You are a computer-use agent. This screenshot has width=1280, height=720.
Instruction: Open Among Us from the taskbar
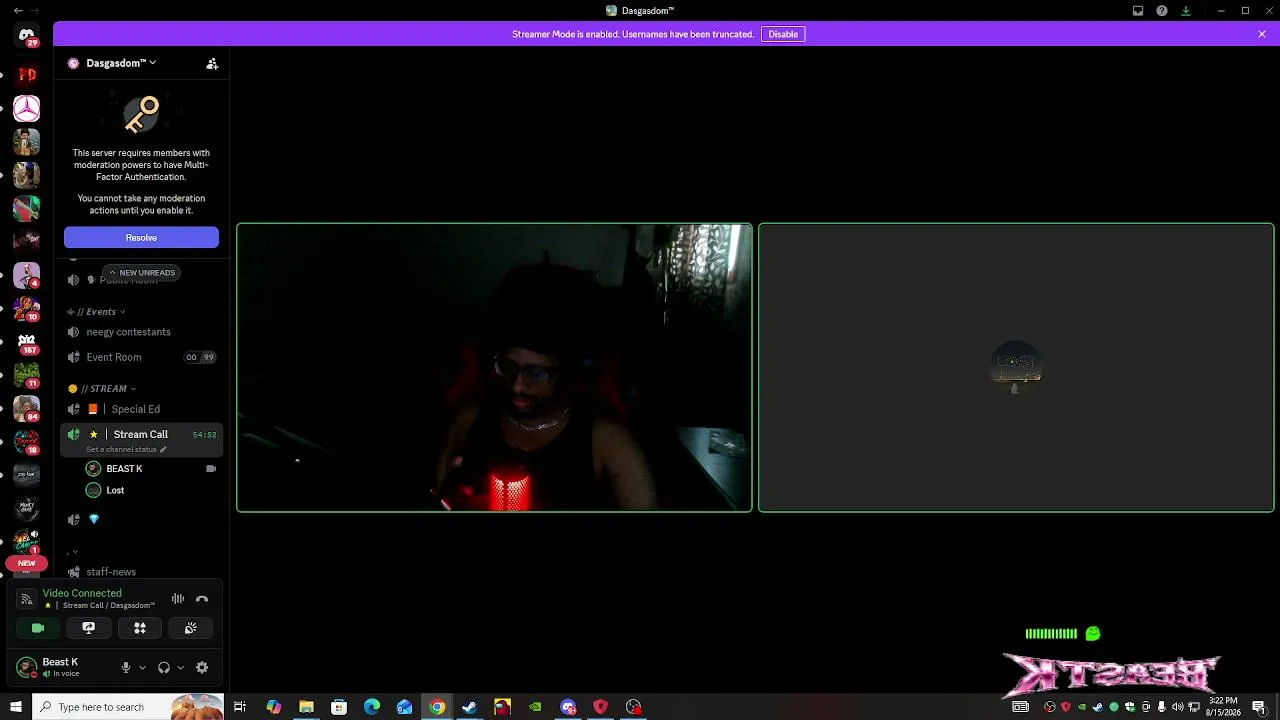click(502, 707)
